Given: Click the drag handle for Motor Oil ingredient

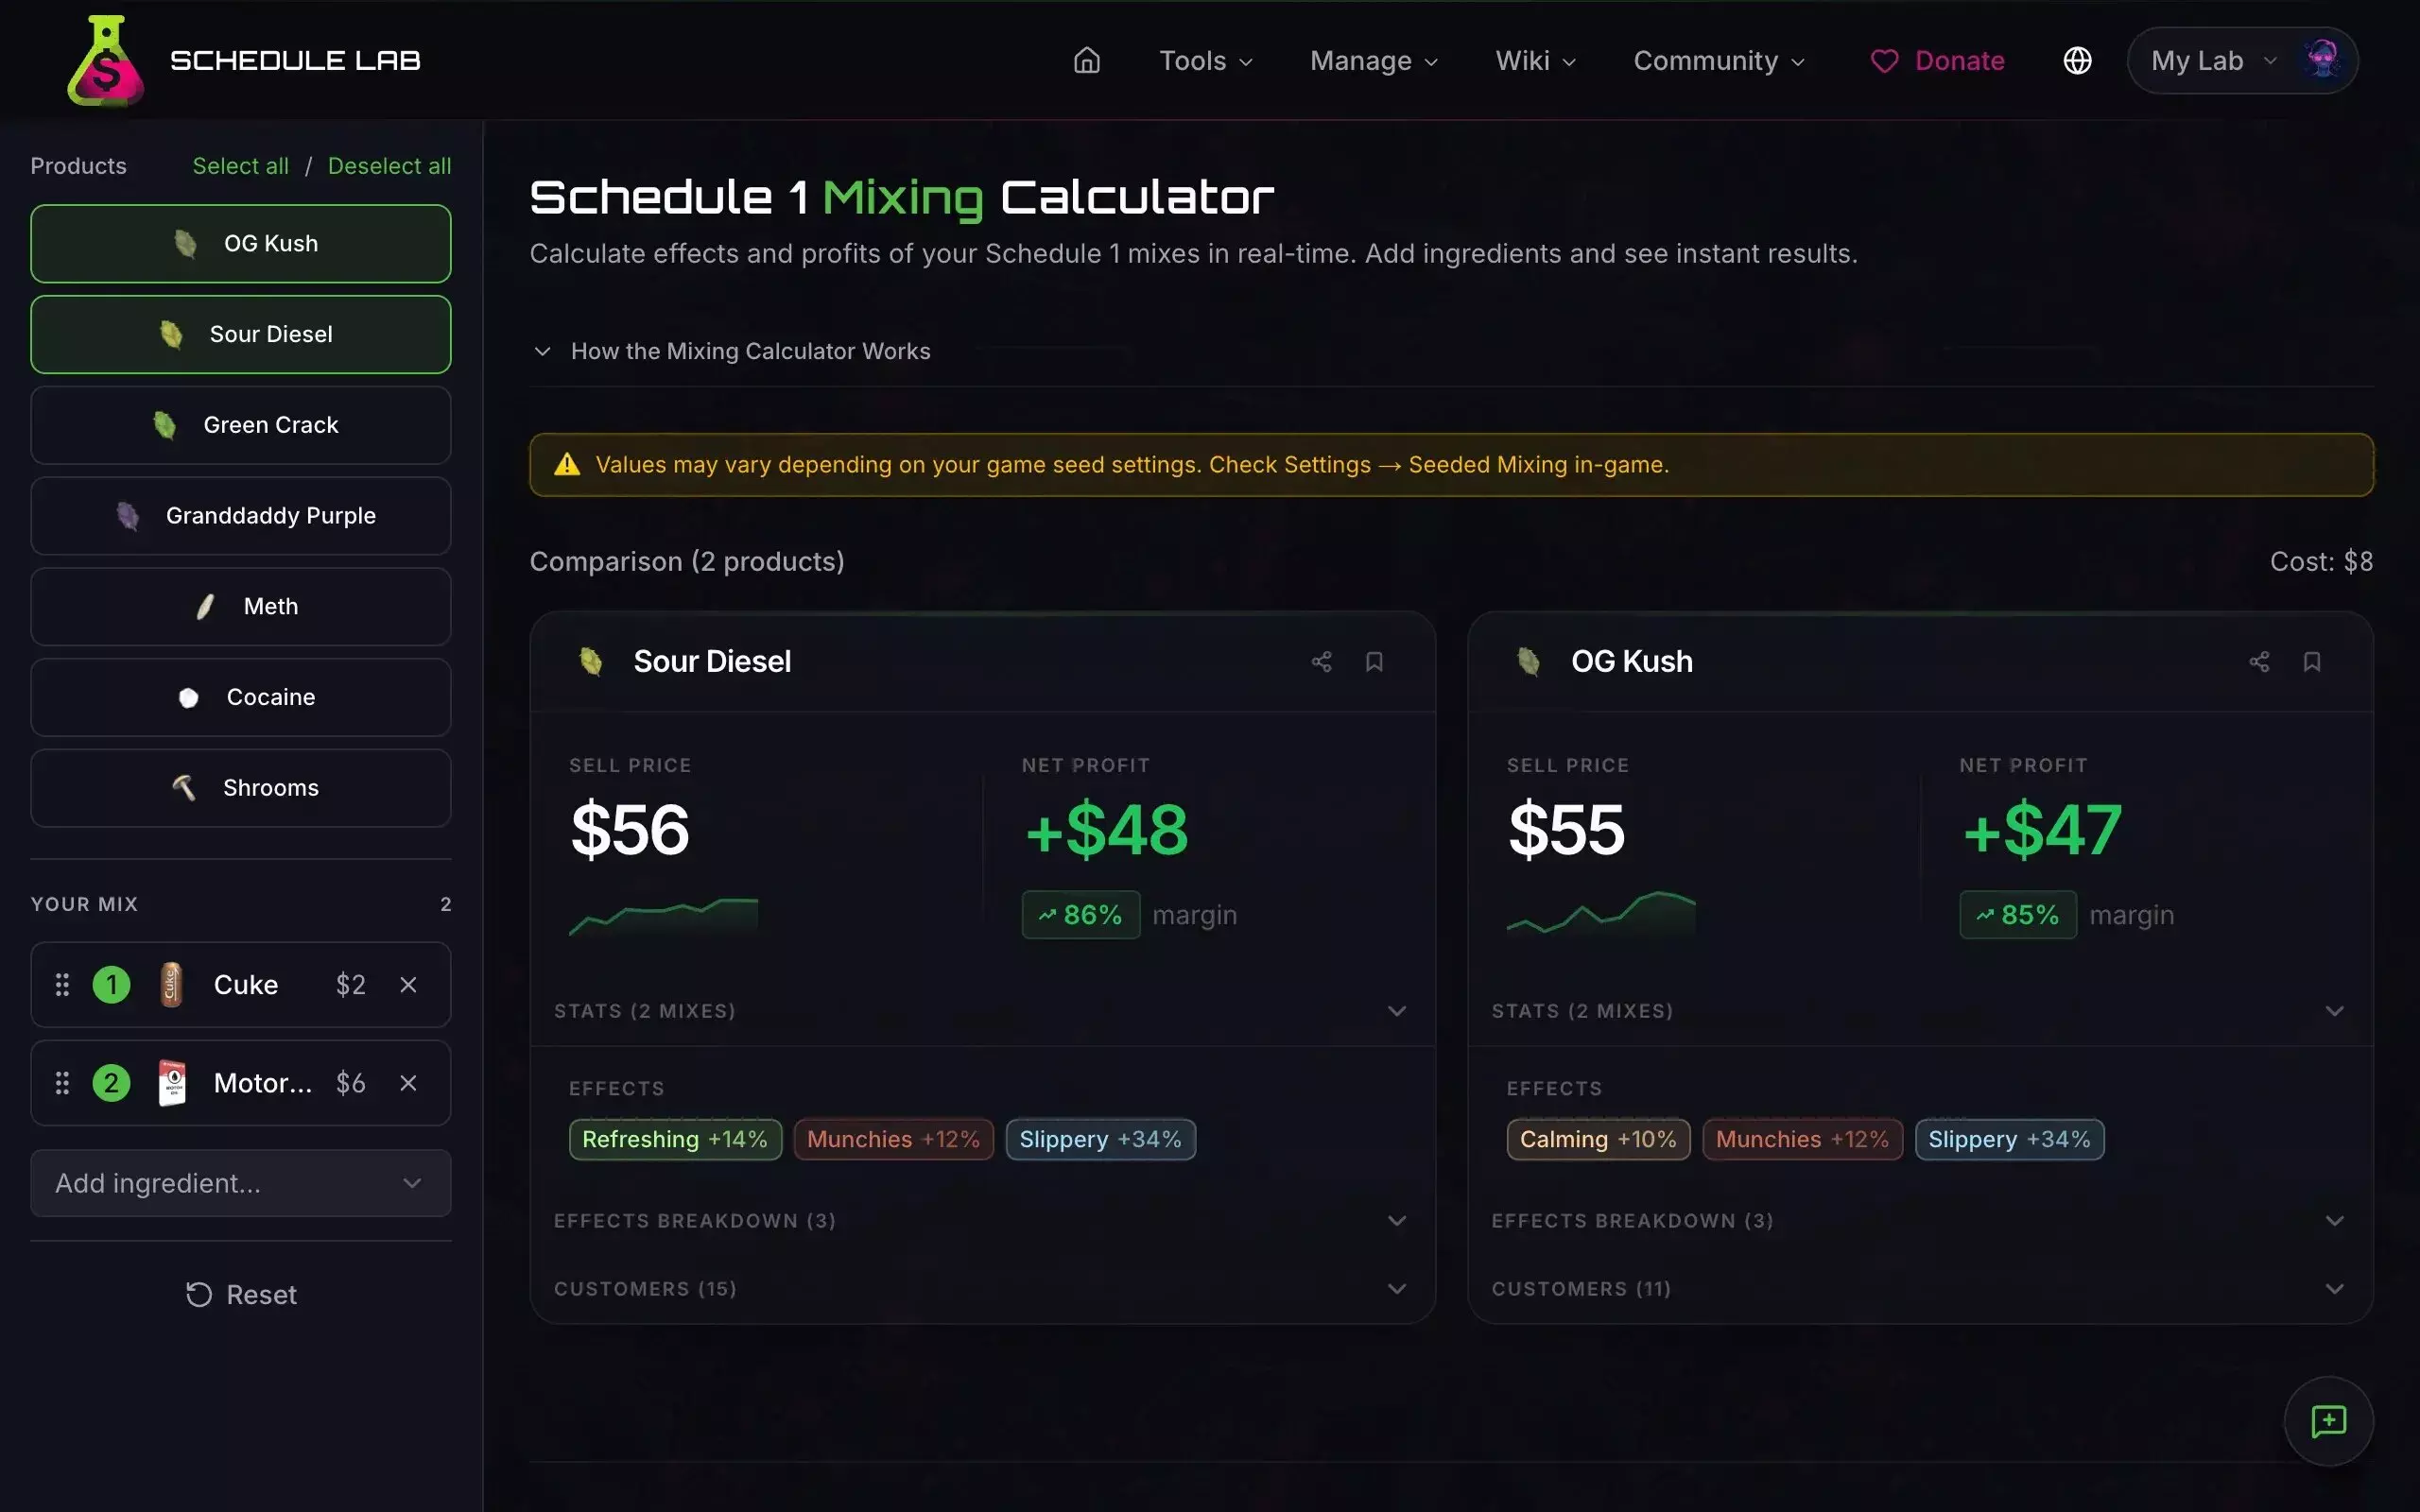Looking at the screenshot, I should click(62, 1083).
